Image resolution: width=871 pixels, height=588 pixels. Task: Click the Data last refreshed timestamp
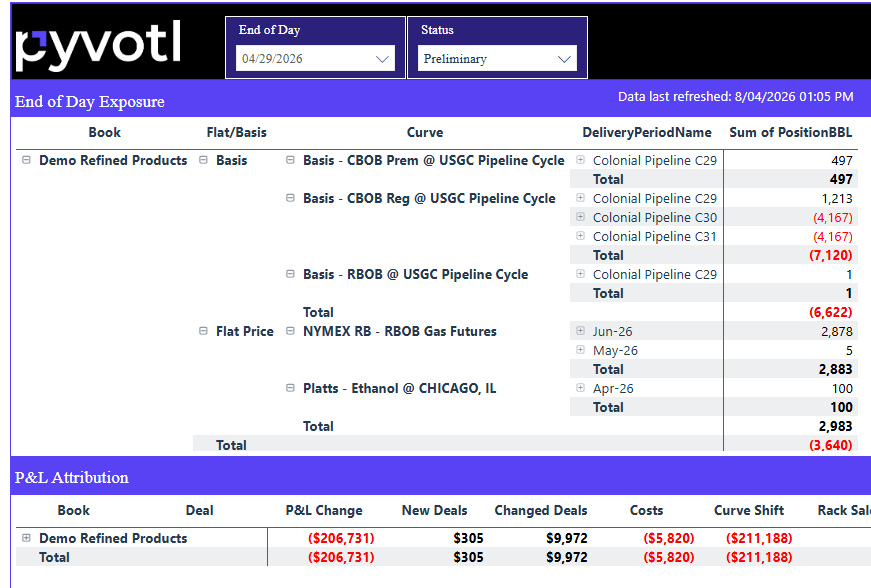tap(735, 97)
